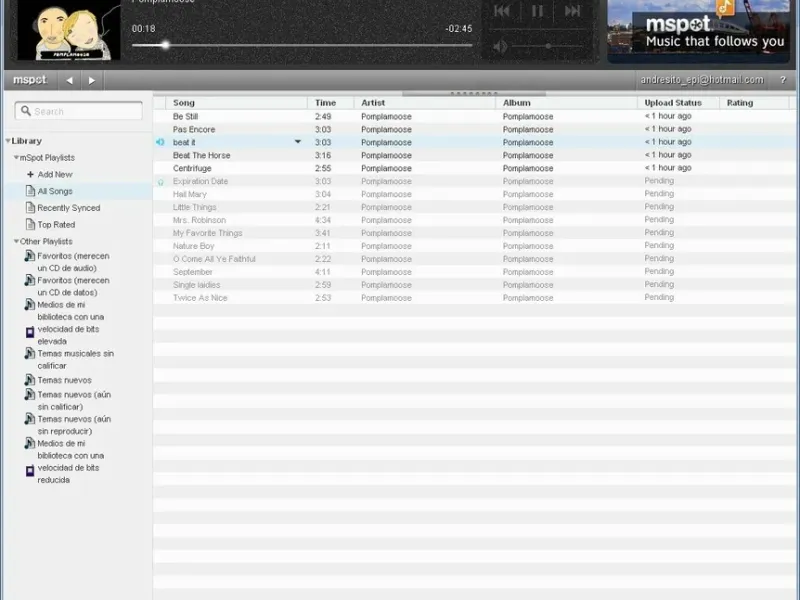The width and height of the screenshot is (800, 600).
Task: Click the status icon beside Expiration Date
Action: [x=161, y=182]
